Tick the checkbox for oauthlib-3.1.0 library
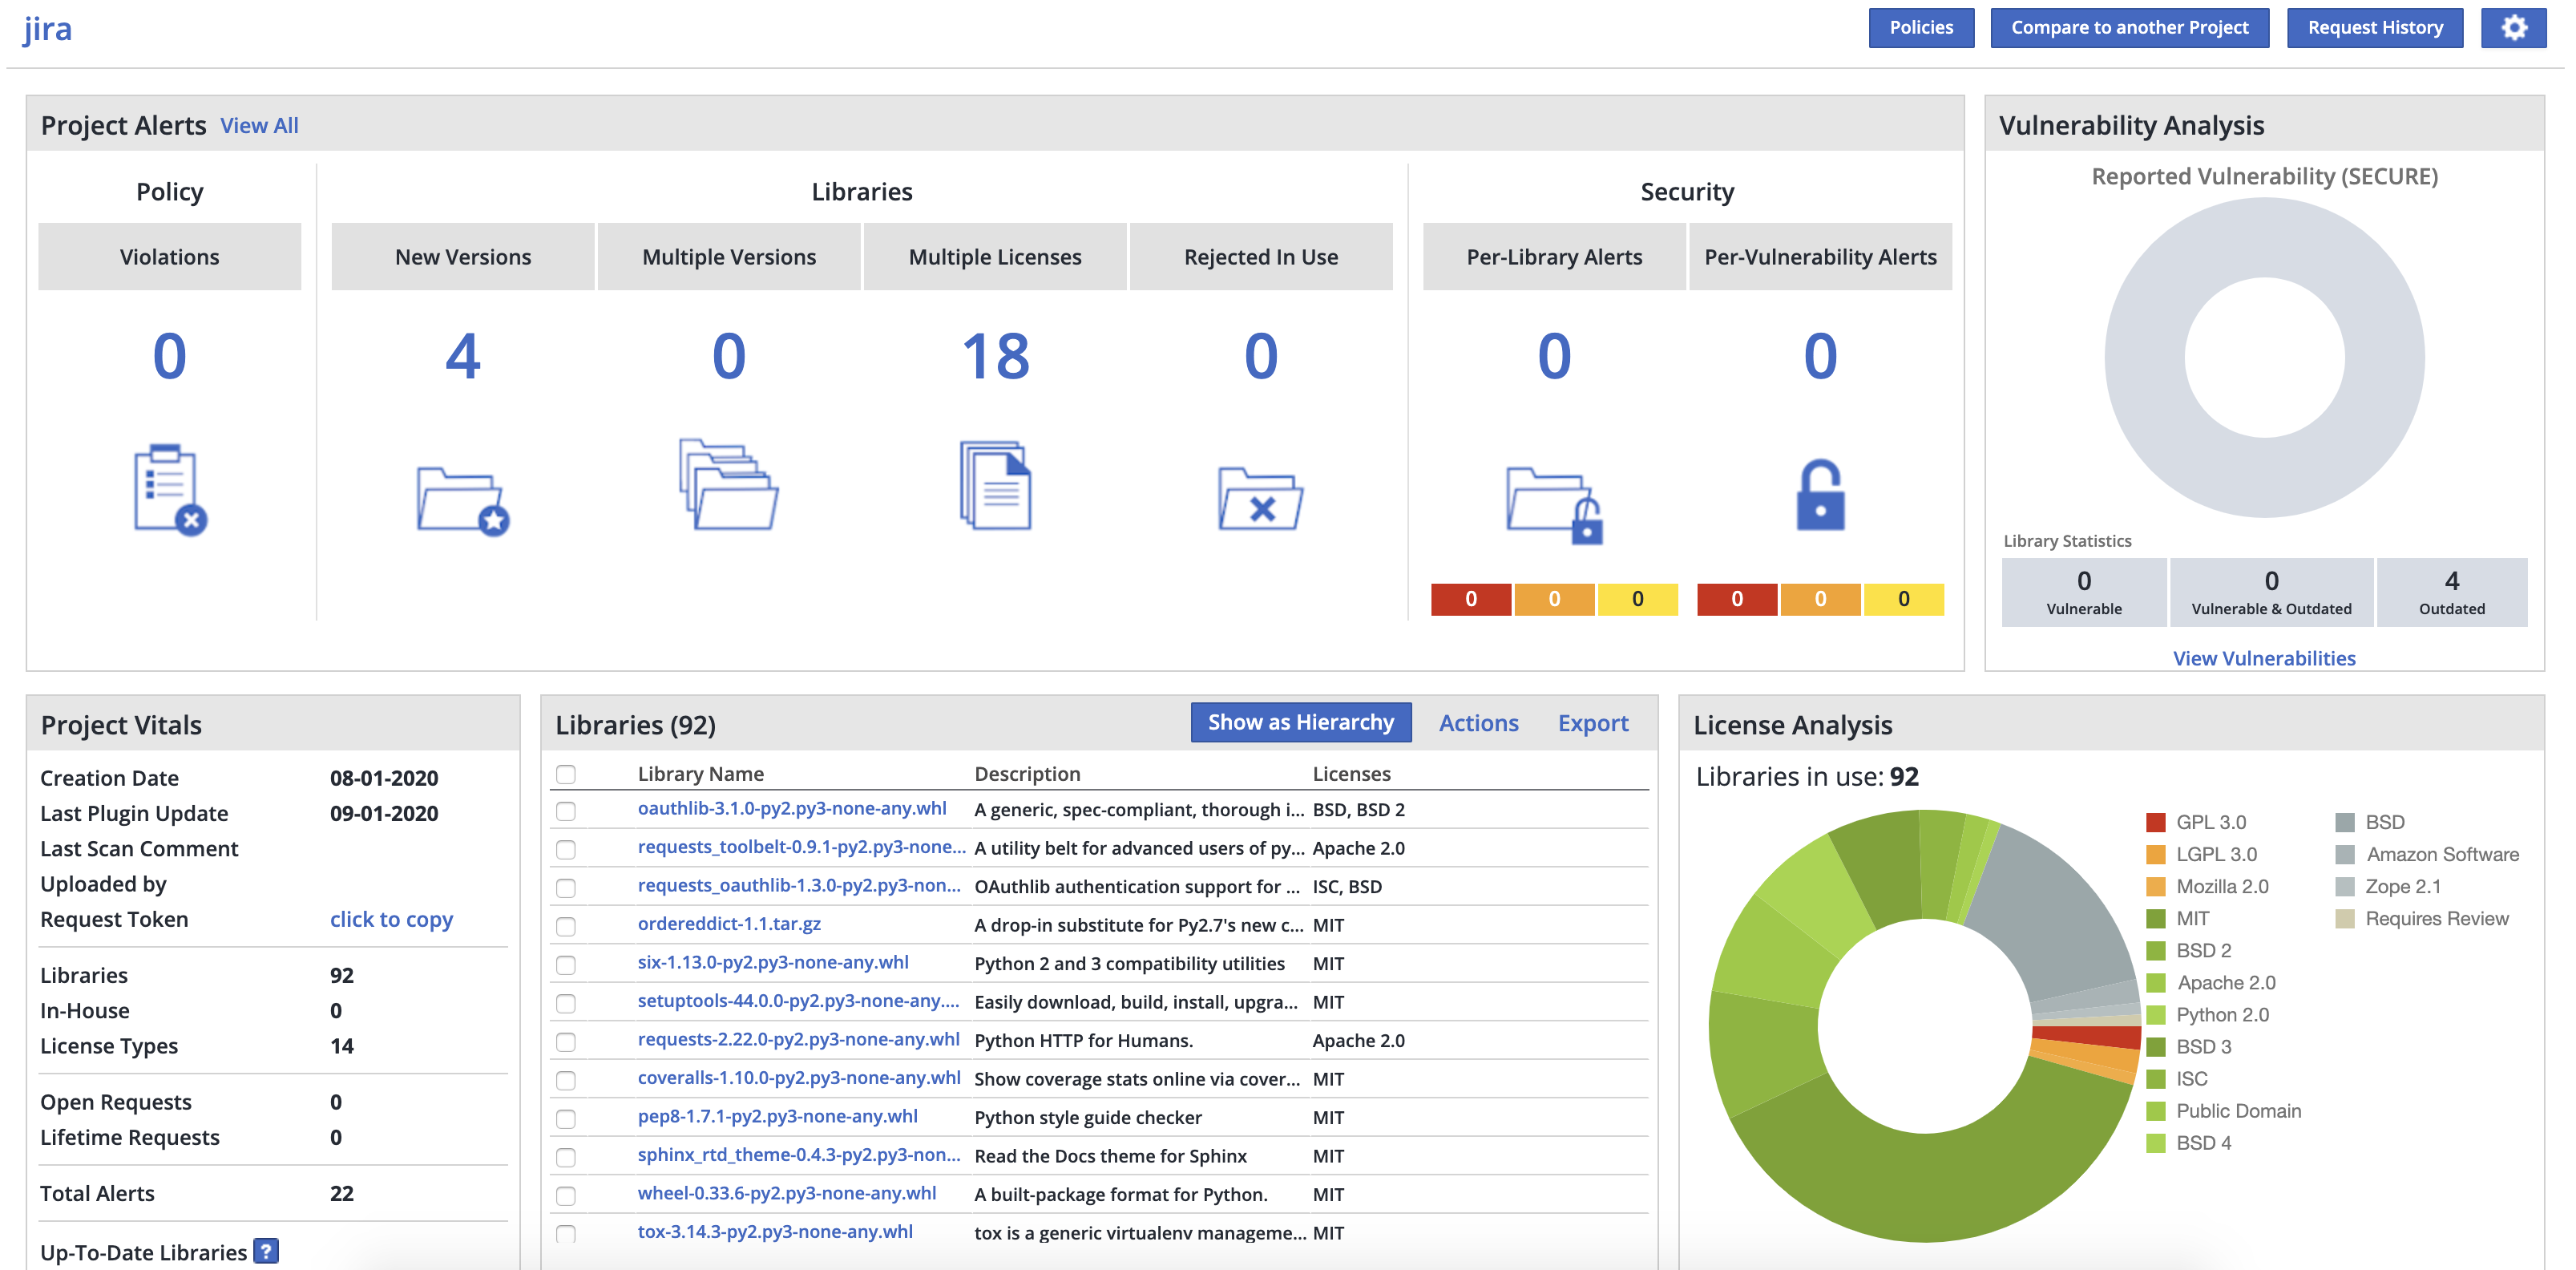Screen dimensions: 2576x1270 [566, 811]
